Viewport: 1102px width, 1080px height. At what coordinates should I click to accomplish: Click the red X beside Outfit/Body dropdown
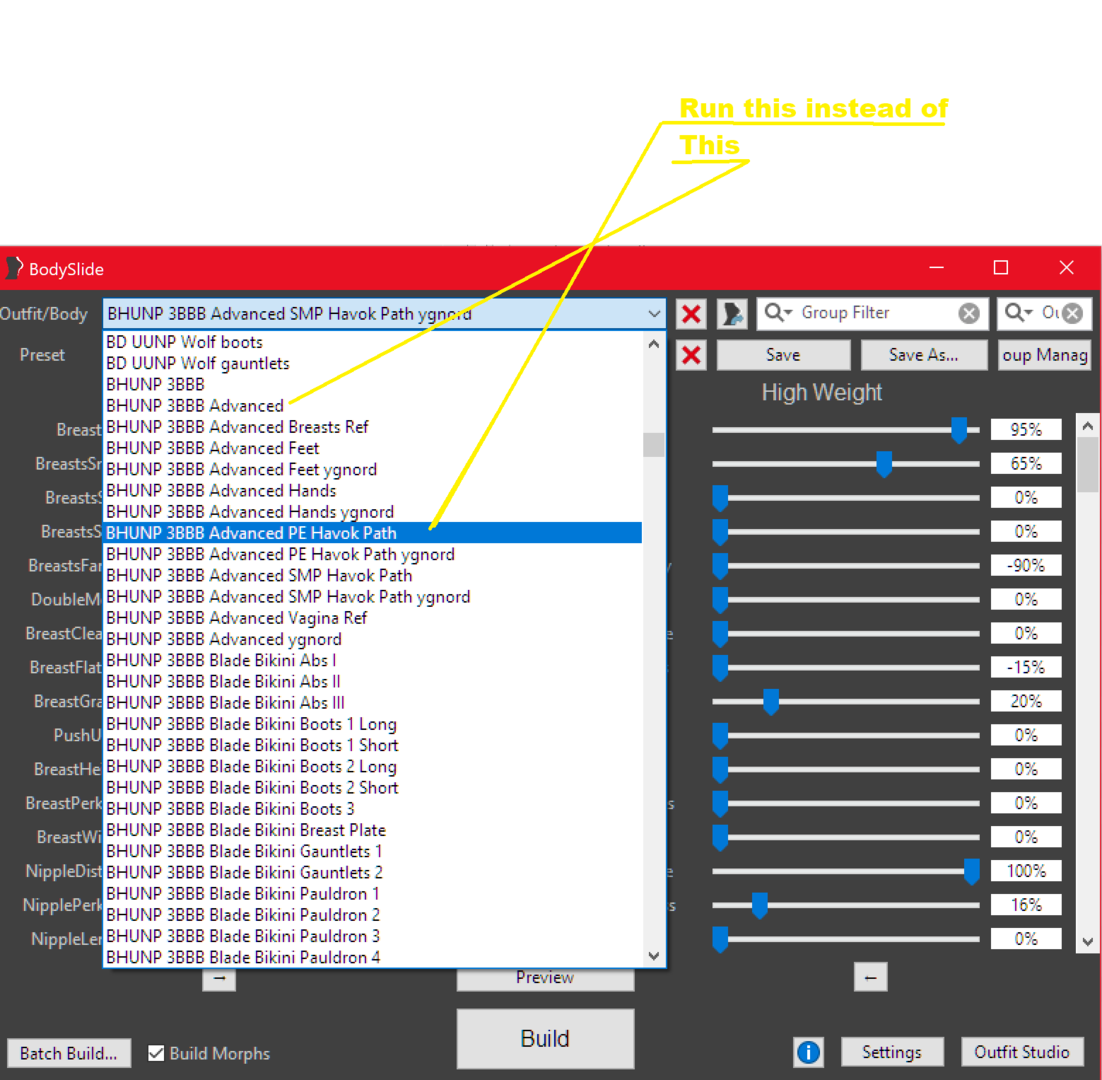[x=691, y=313]
